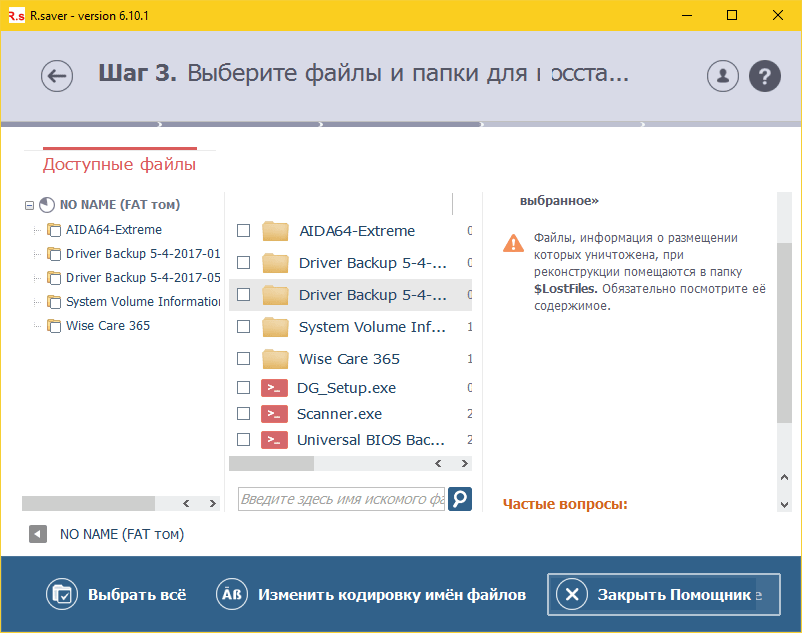Open the help question mark icon
The height and width of the screenshot is (633, 802).
[765, 76]
